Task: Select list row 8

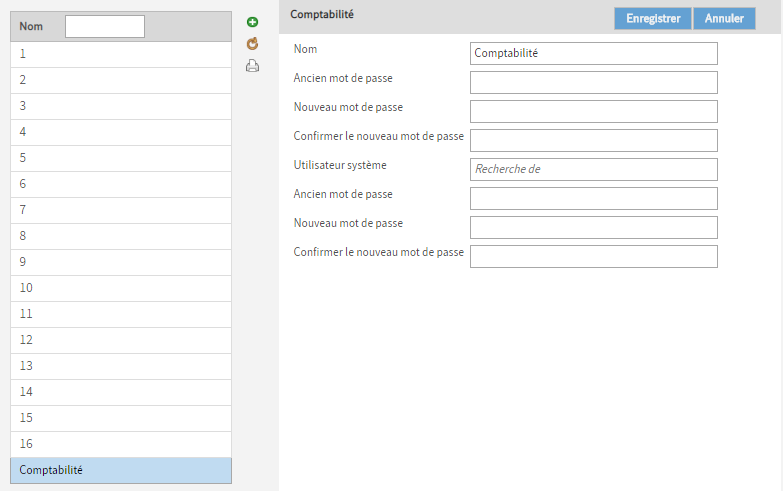Action: tap(121, 236)
